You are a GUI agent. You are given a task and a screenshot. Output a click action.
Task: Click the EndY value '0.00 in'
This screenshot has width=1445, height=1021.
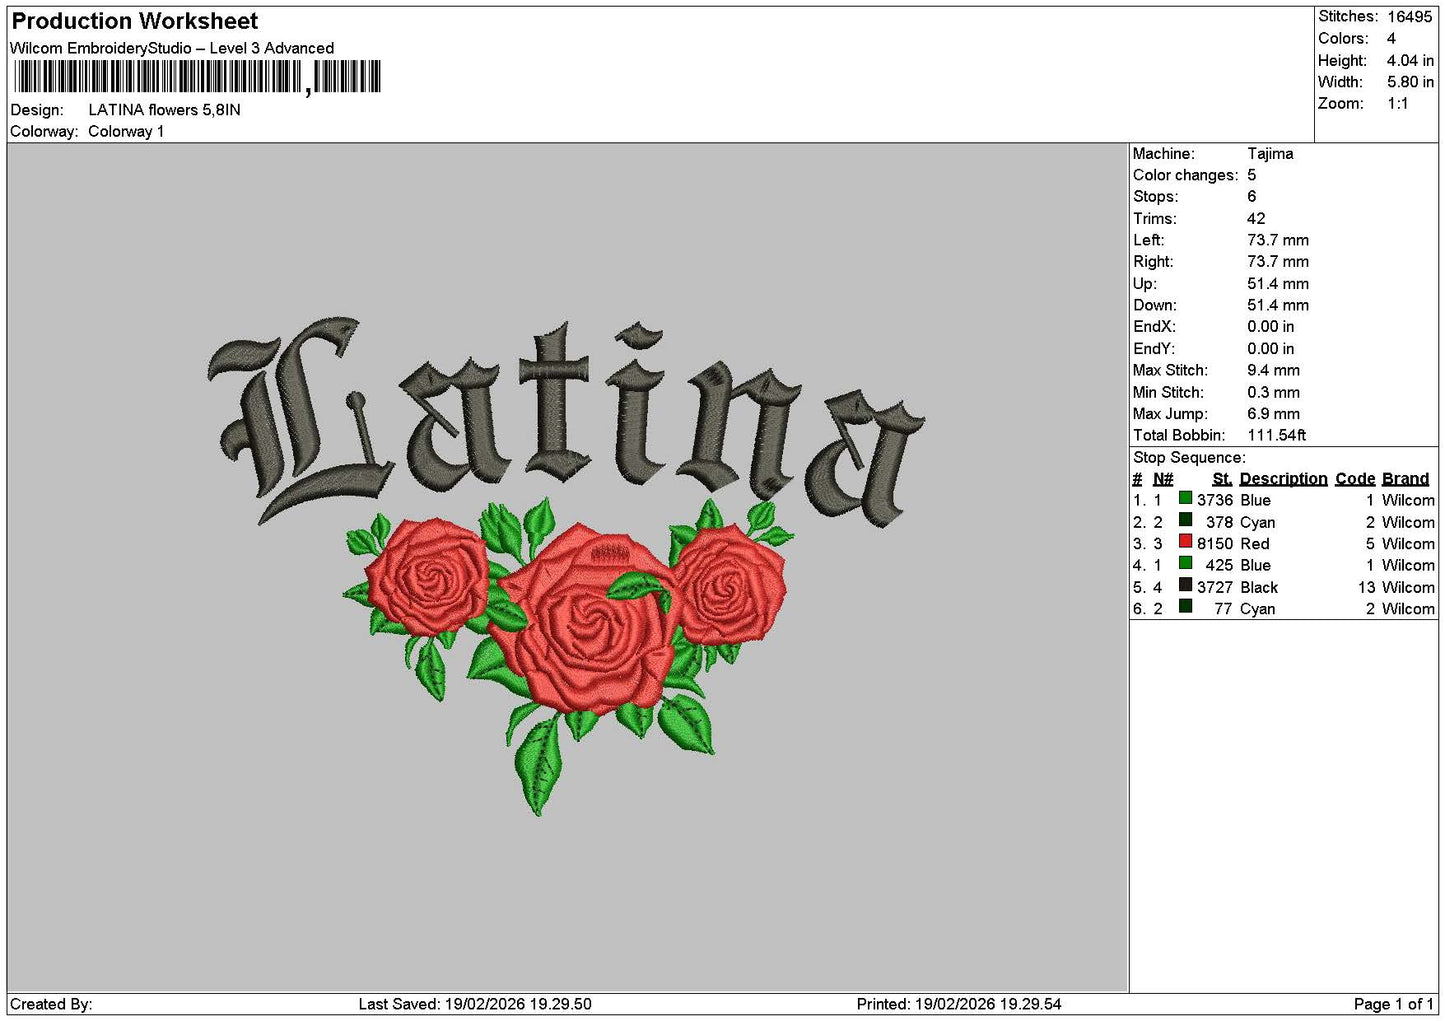(x=1270, y=349)
